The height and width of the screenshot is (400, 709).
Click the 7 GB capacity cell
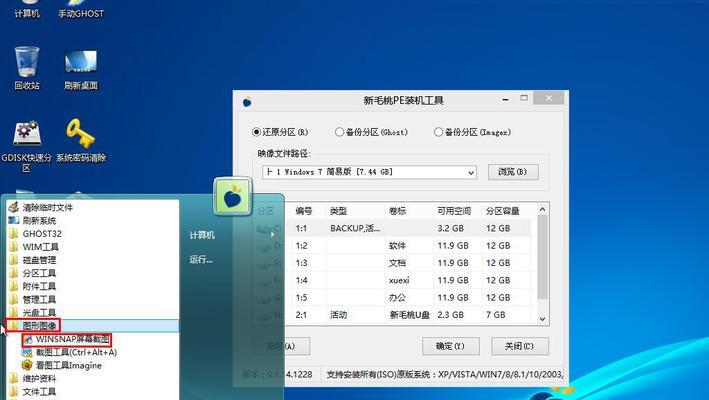[x=496, y=315]
